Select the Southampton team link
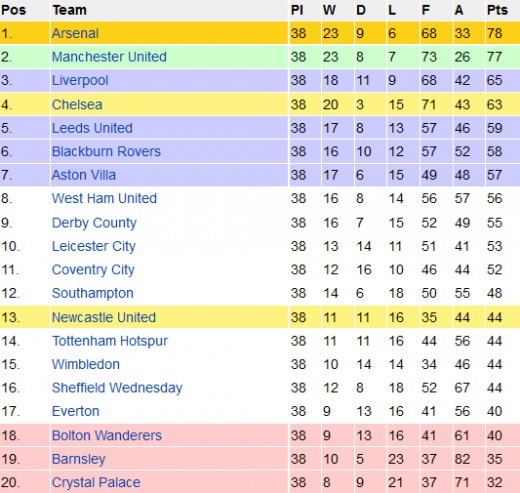 [93, 294]
